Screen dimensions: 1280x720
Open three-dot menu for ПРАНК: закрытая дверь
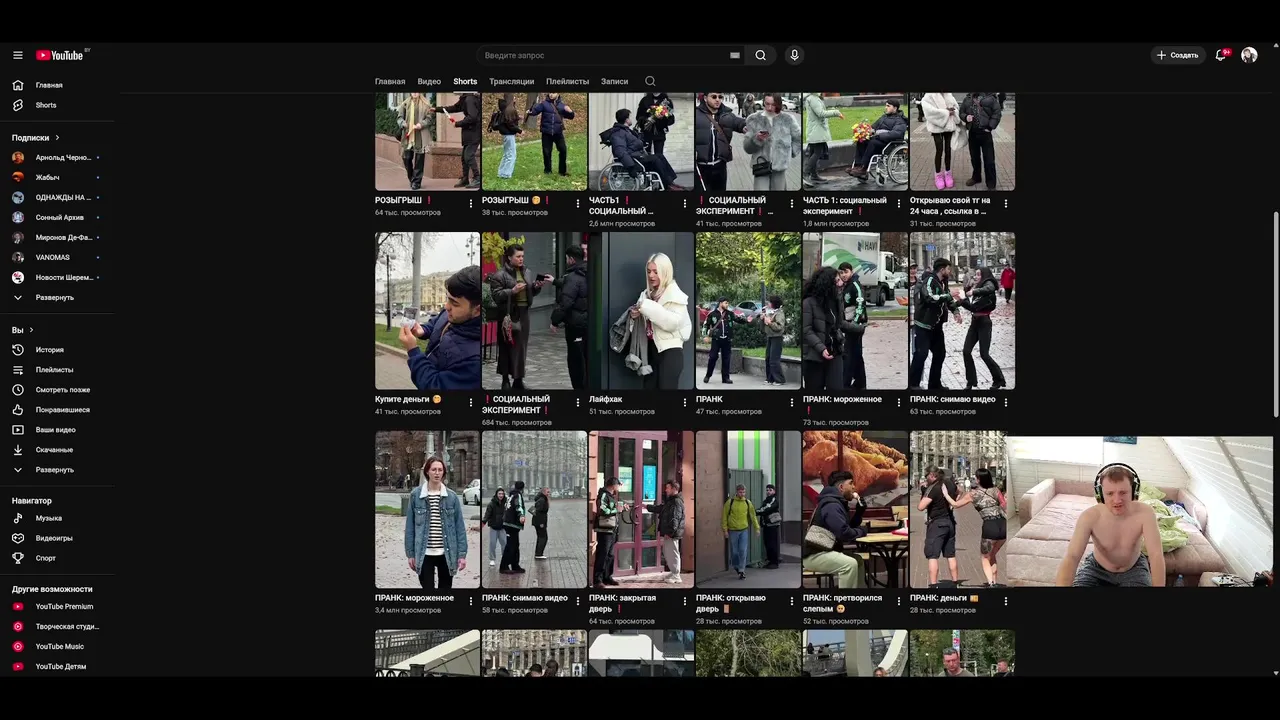[x=685, y=601]
